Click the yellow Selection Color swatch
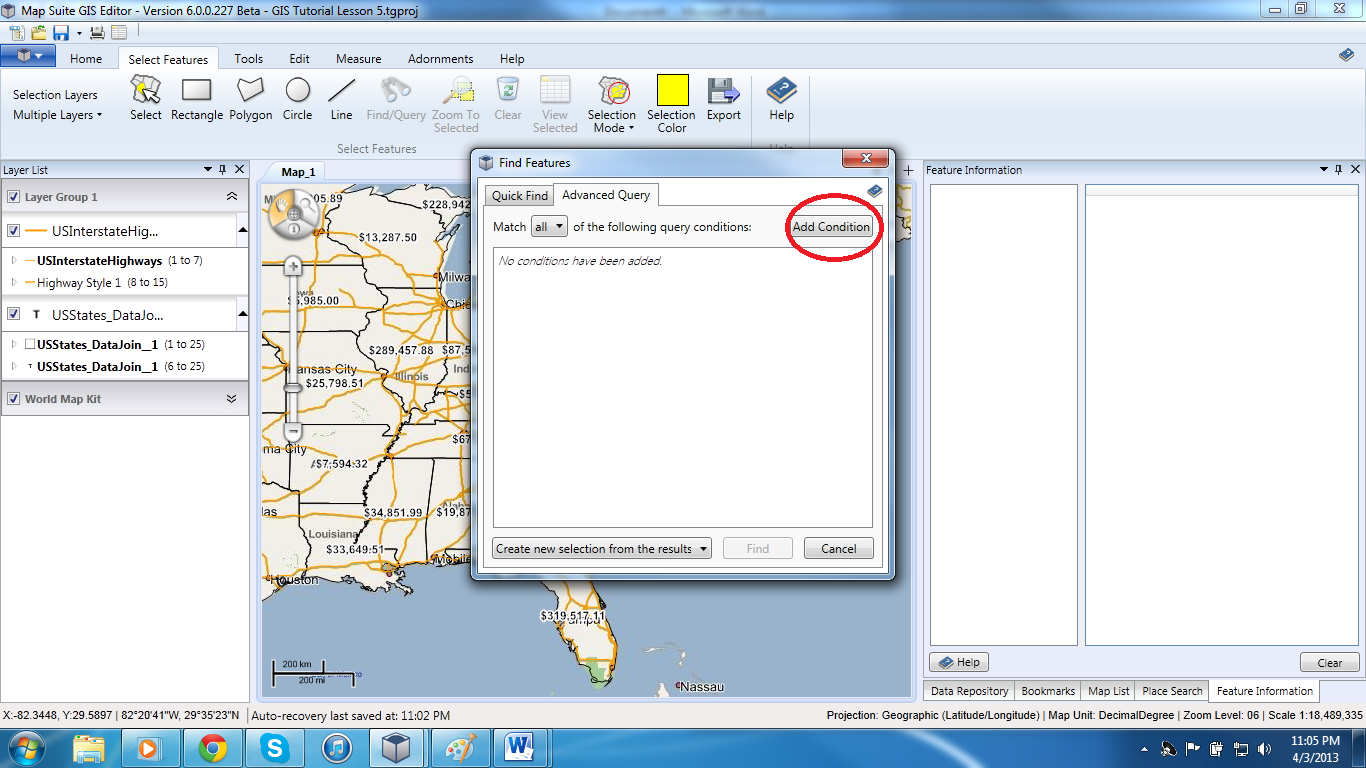The image size is (1366, 768). (x=672, y=91)
